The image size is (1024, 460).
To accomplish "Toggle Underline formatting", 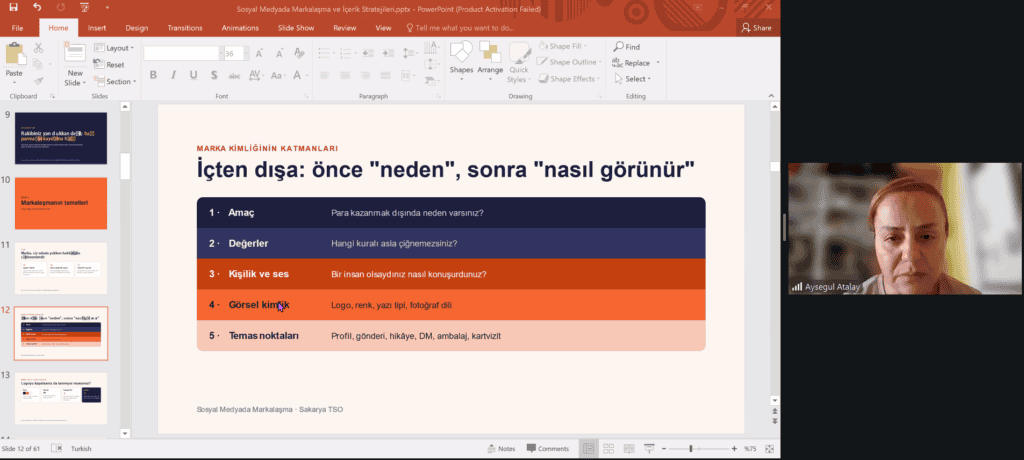I will tap(193, 75).
